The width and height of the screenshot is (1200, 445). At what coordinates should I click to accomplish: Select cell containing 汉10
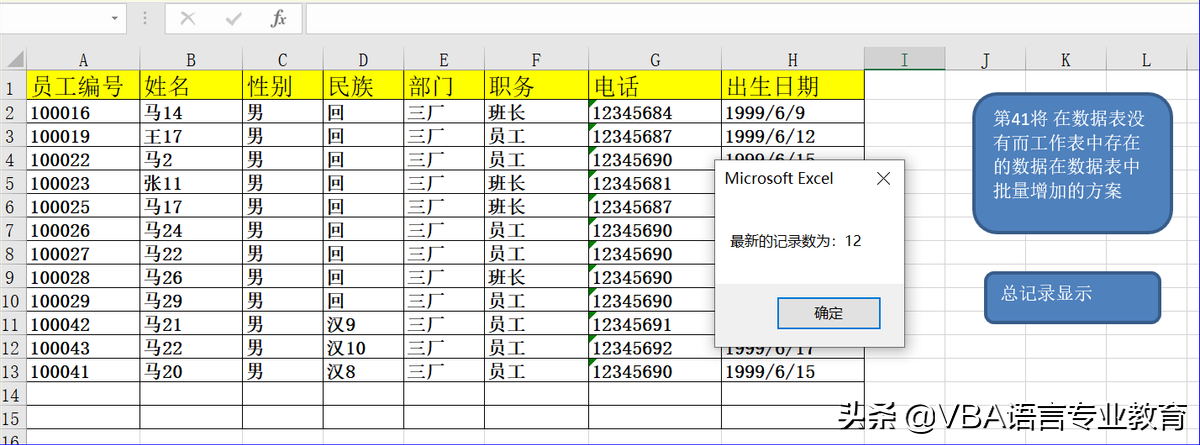pyautogui.click(x=363, y=347)
